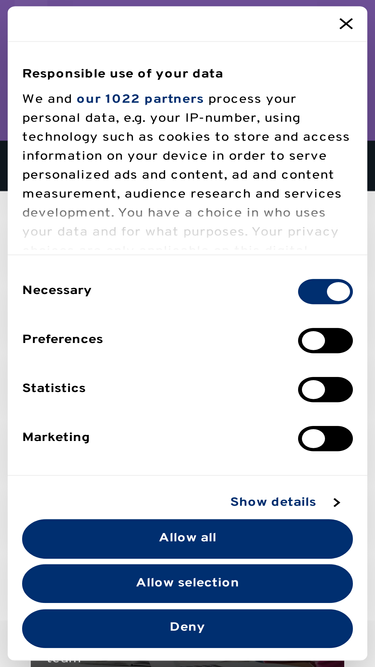Click the partially hidden image below the dialog
The height and width of the screenshot is (667, 375).
point(188,664)
